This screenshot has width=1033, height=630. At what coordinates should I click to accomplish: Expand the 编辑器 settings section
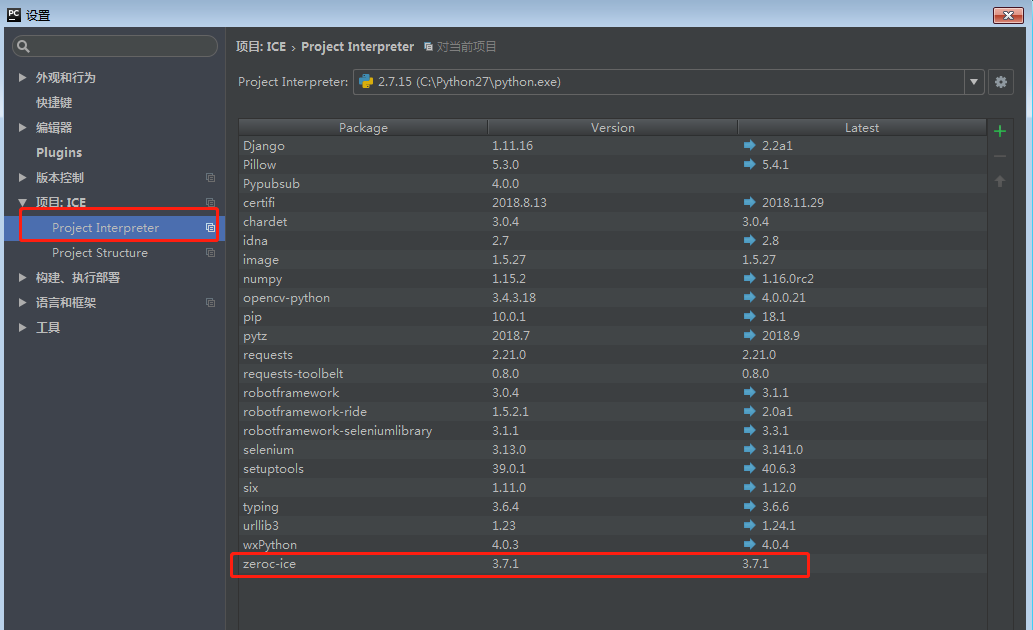[22, 128]
